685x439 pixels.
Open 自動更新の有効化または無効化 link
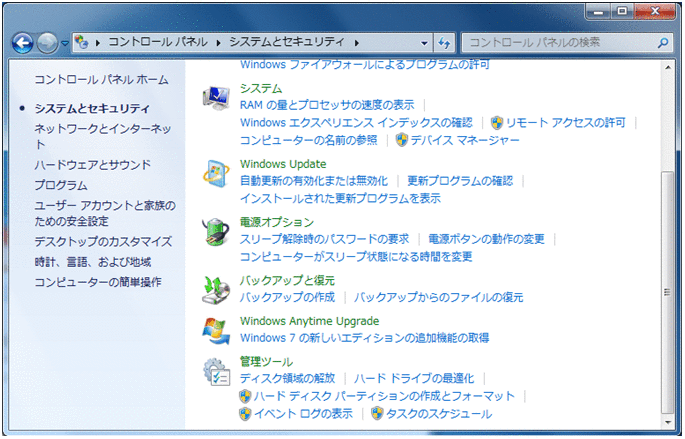314,180
